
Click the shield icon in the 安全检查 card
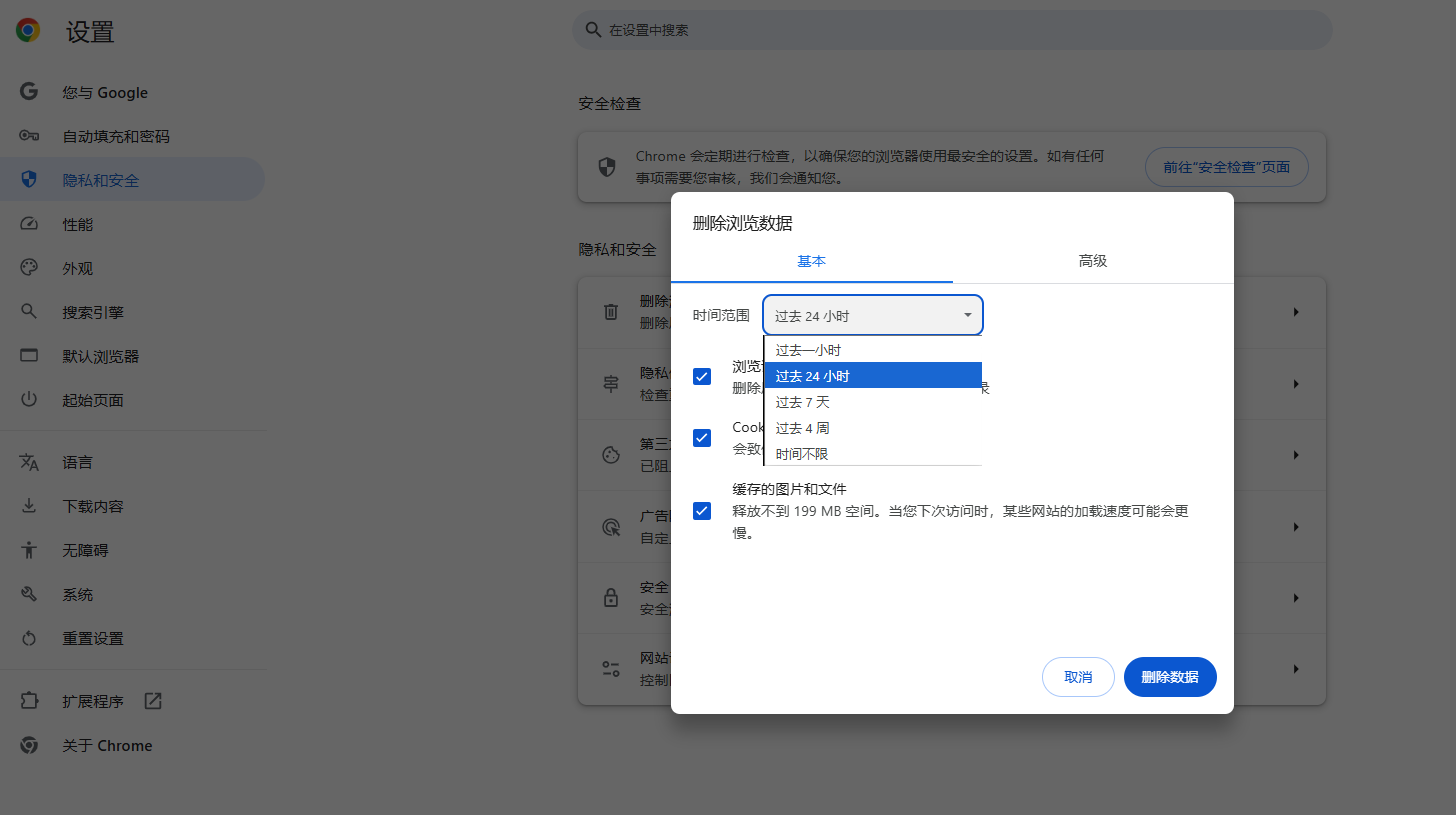(x=607, y=167)
